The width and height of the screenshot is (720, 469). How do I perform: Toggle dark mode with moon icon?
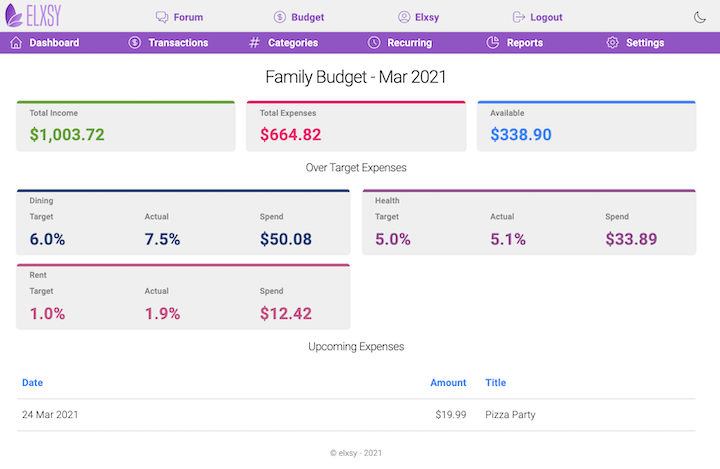[700, 17]
